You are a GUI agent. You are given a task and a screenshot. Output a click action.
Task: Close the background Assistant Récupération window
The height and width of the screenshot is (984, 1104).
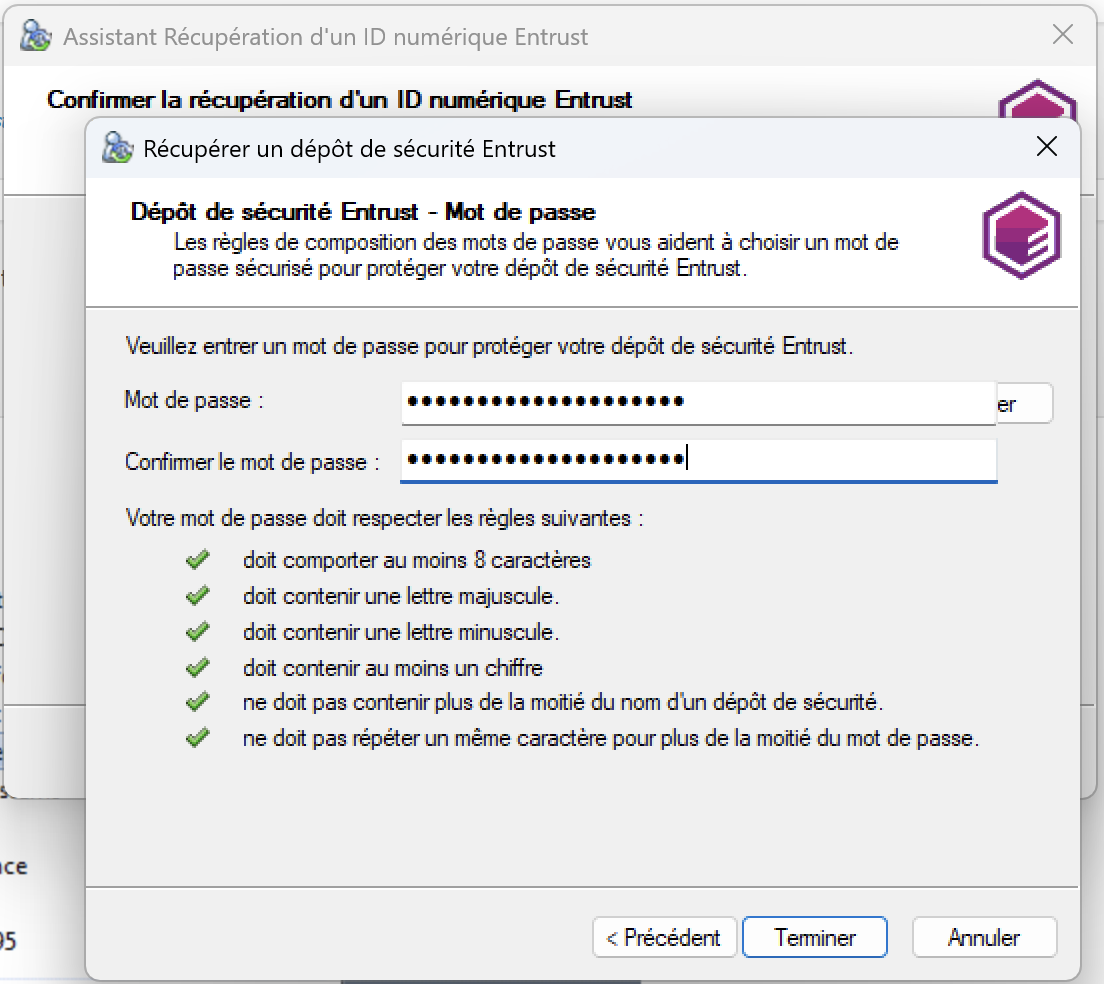click(x=1063, y=36)
